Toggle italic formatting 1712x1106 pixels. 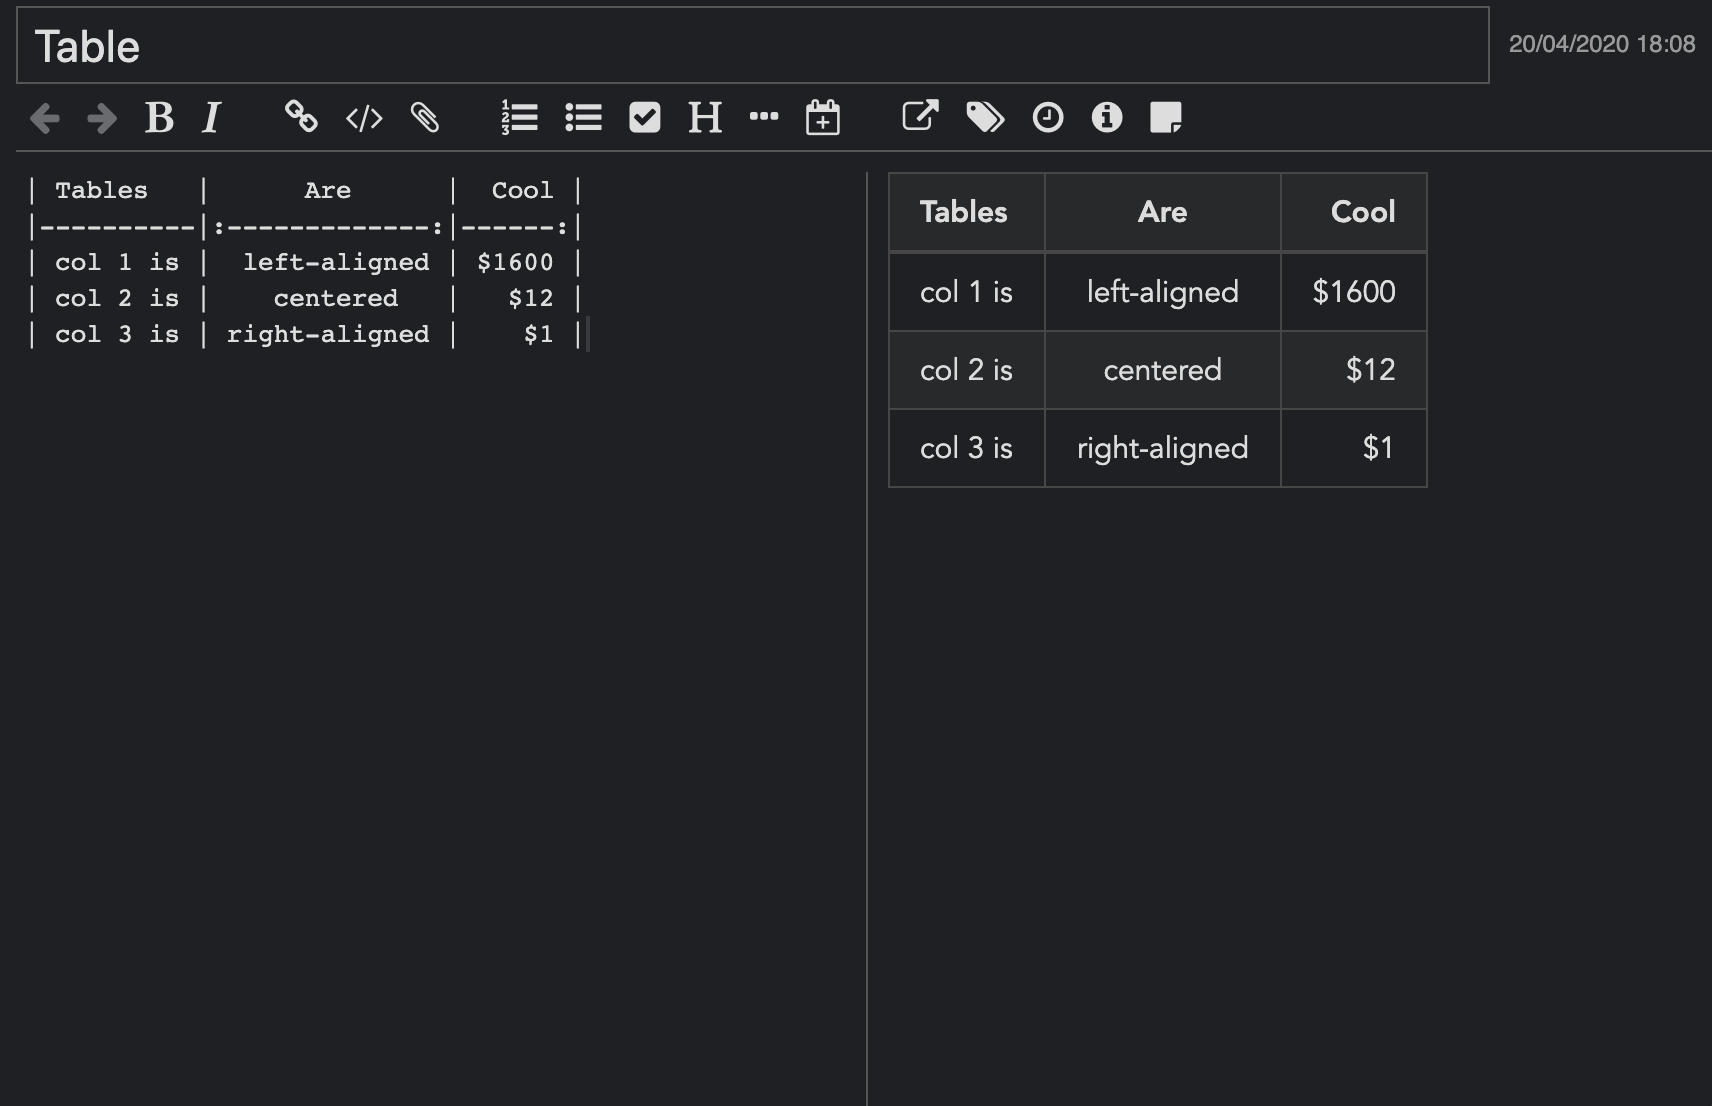pyautogui.click(x=211, y=118)
